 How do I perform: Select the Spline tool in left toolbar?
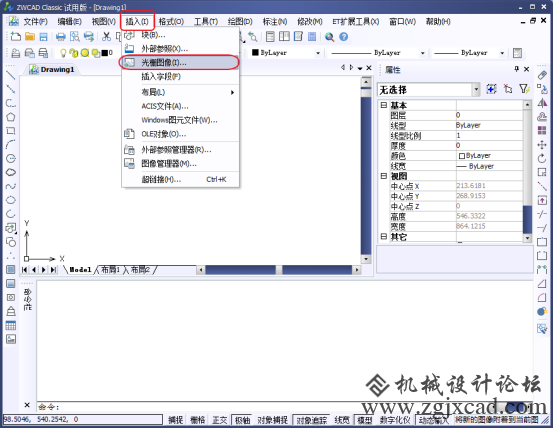click(x=11, y=186)
